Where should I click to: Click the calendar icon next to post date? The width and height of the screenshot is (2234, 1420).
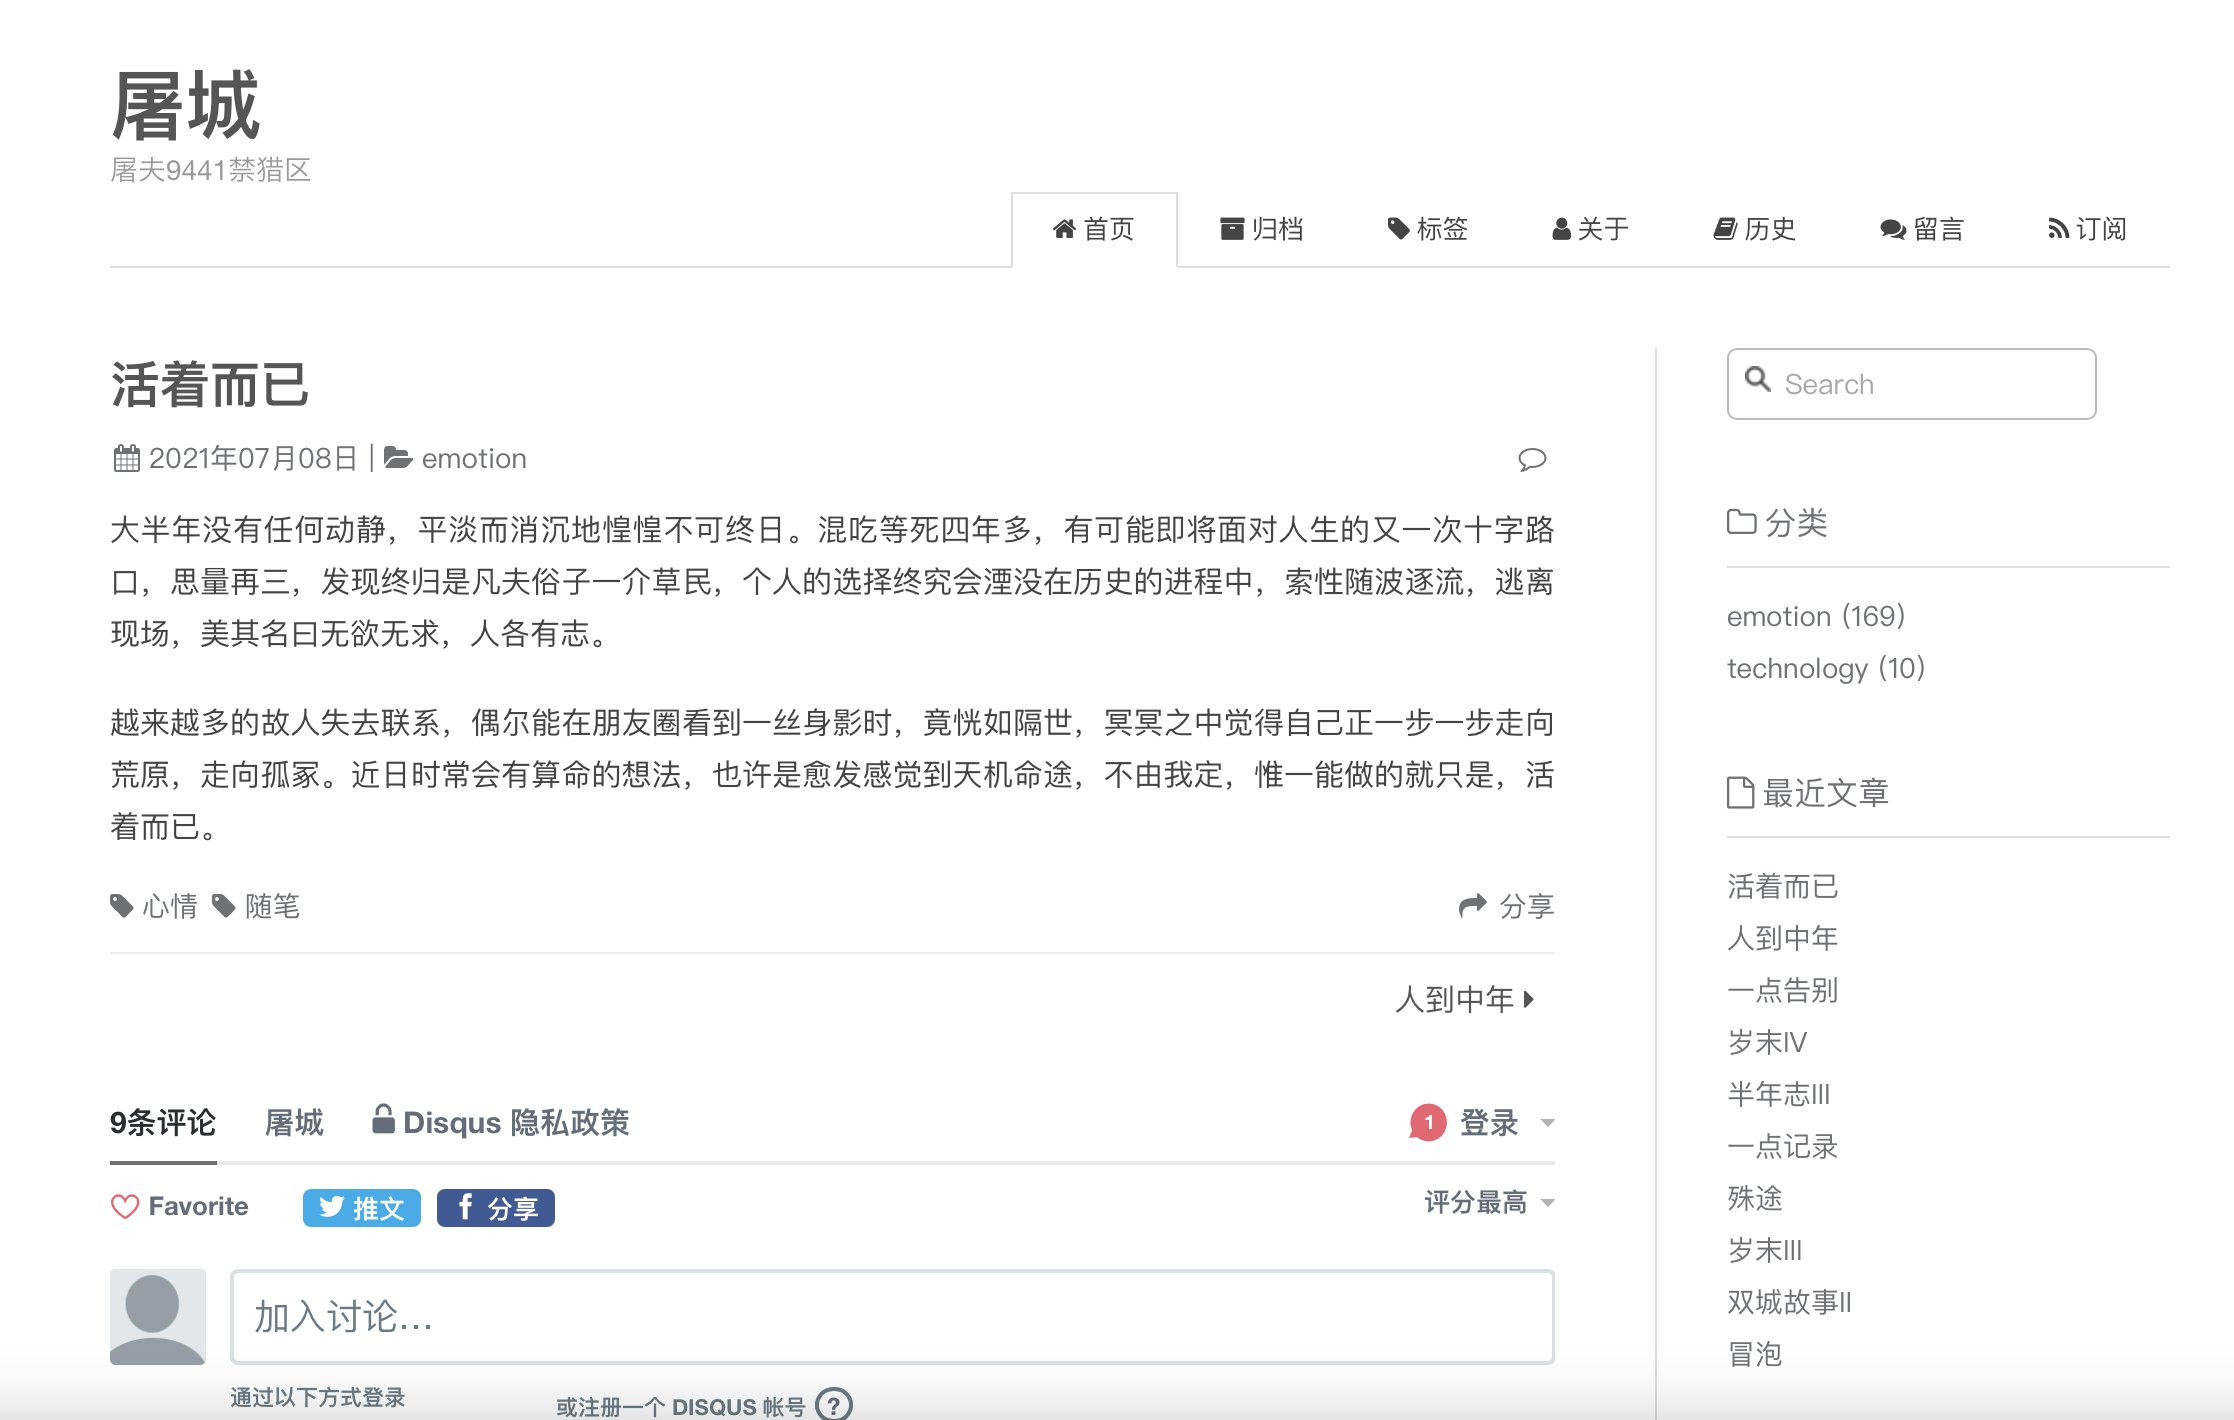pyautogui.click(x=126, y=457)
